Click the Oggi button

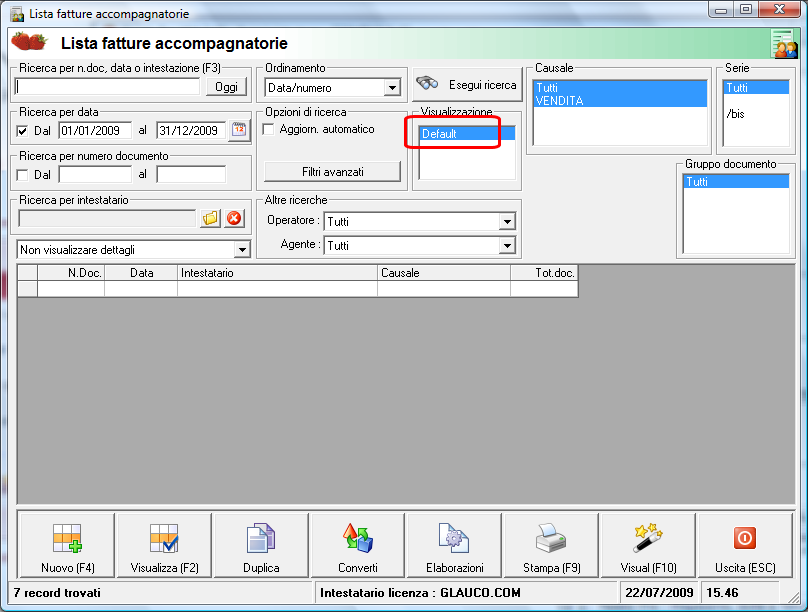[226, 87]
